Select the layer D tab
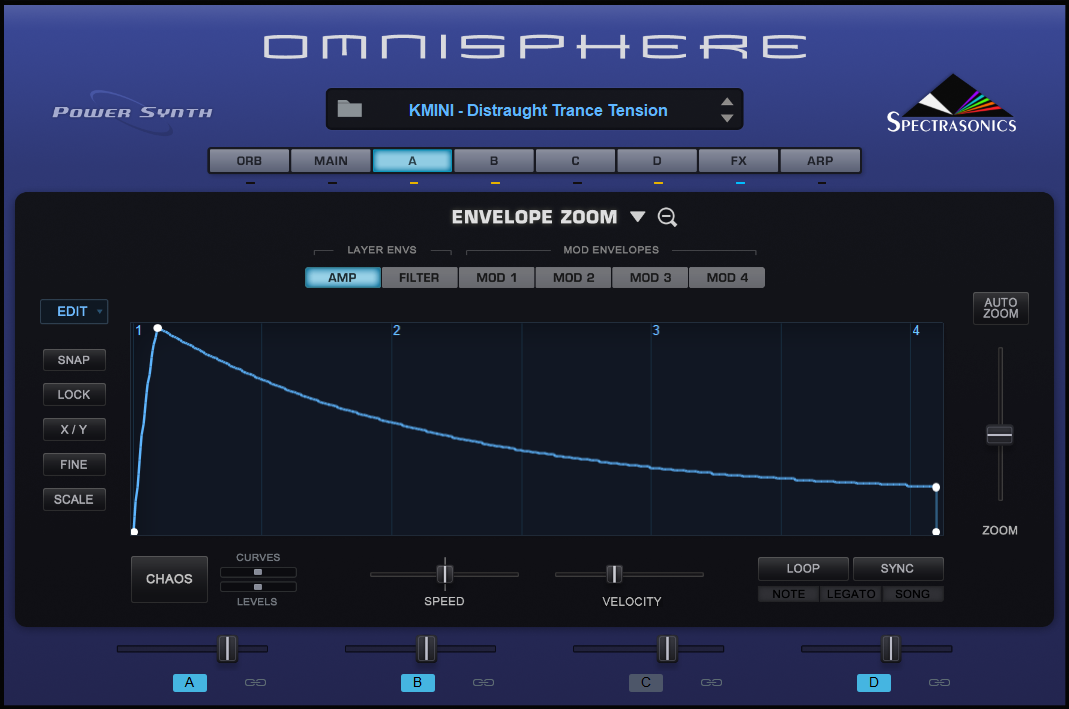The height and width of the screenshot is (709, 1069). [x=657, y=161]
